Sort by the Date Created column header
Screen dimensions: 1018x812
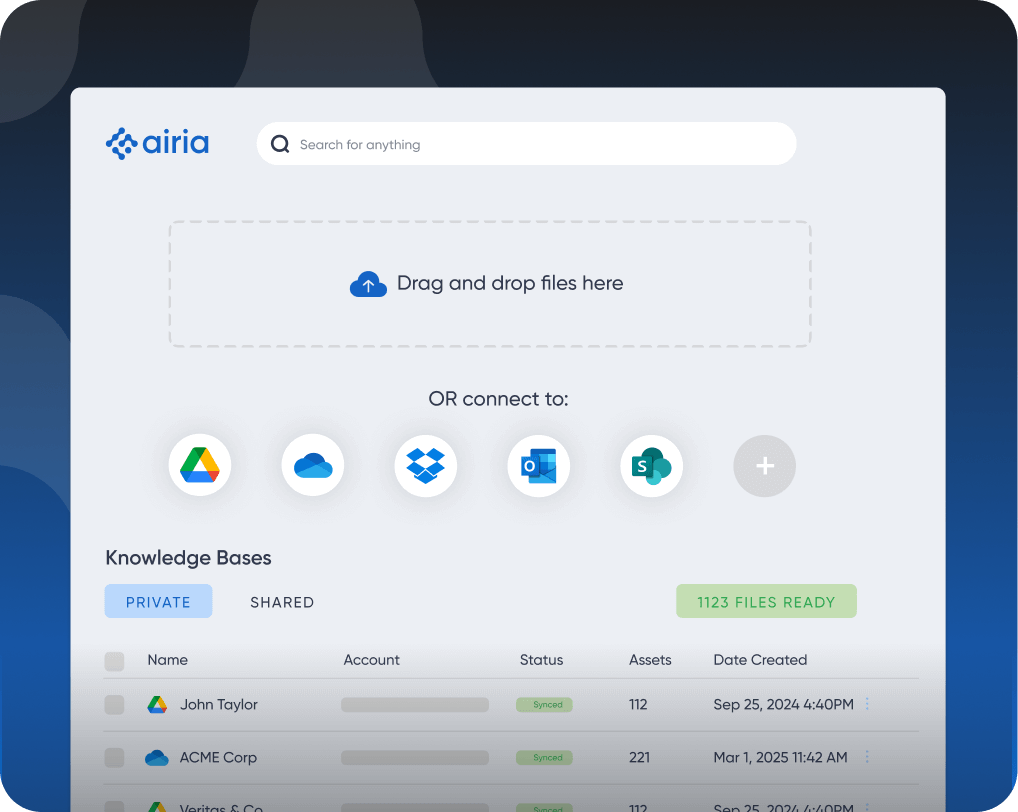[x=760, y=659]
